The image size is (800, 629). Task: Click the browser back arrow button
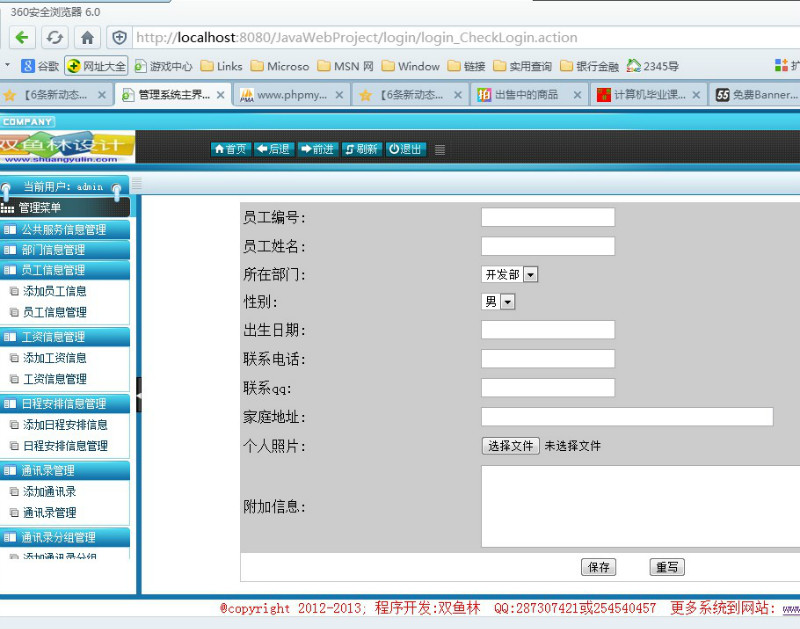click(22, 37)
